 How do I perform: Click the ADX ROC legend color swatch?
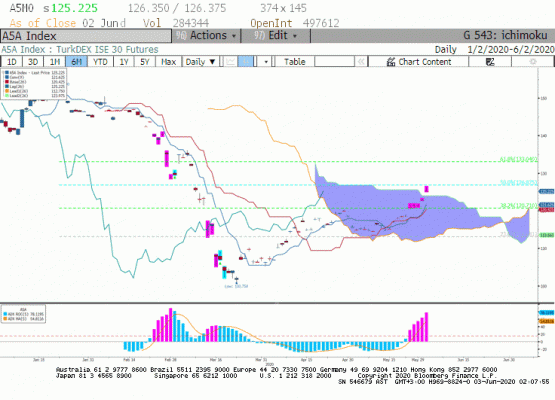pyautogui.click(x=5, y=314)
